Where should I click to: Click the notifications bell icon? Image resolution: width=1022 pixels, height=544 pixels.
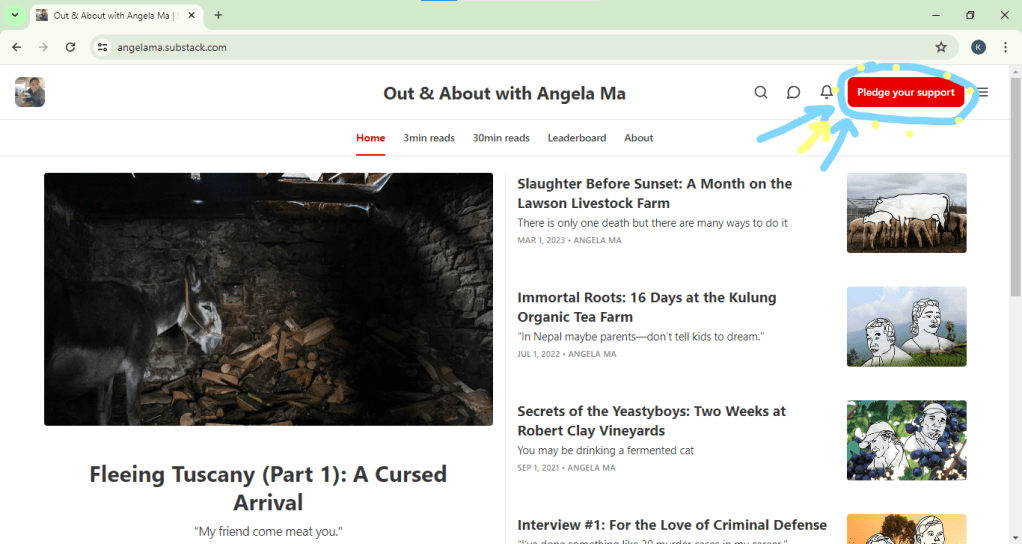(826, 92)
